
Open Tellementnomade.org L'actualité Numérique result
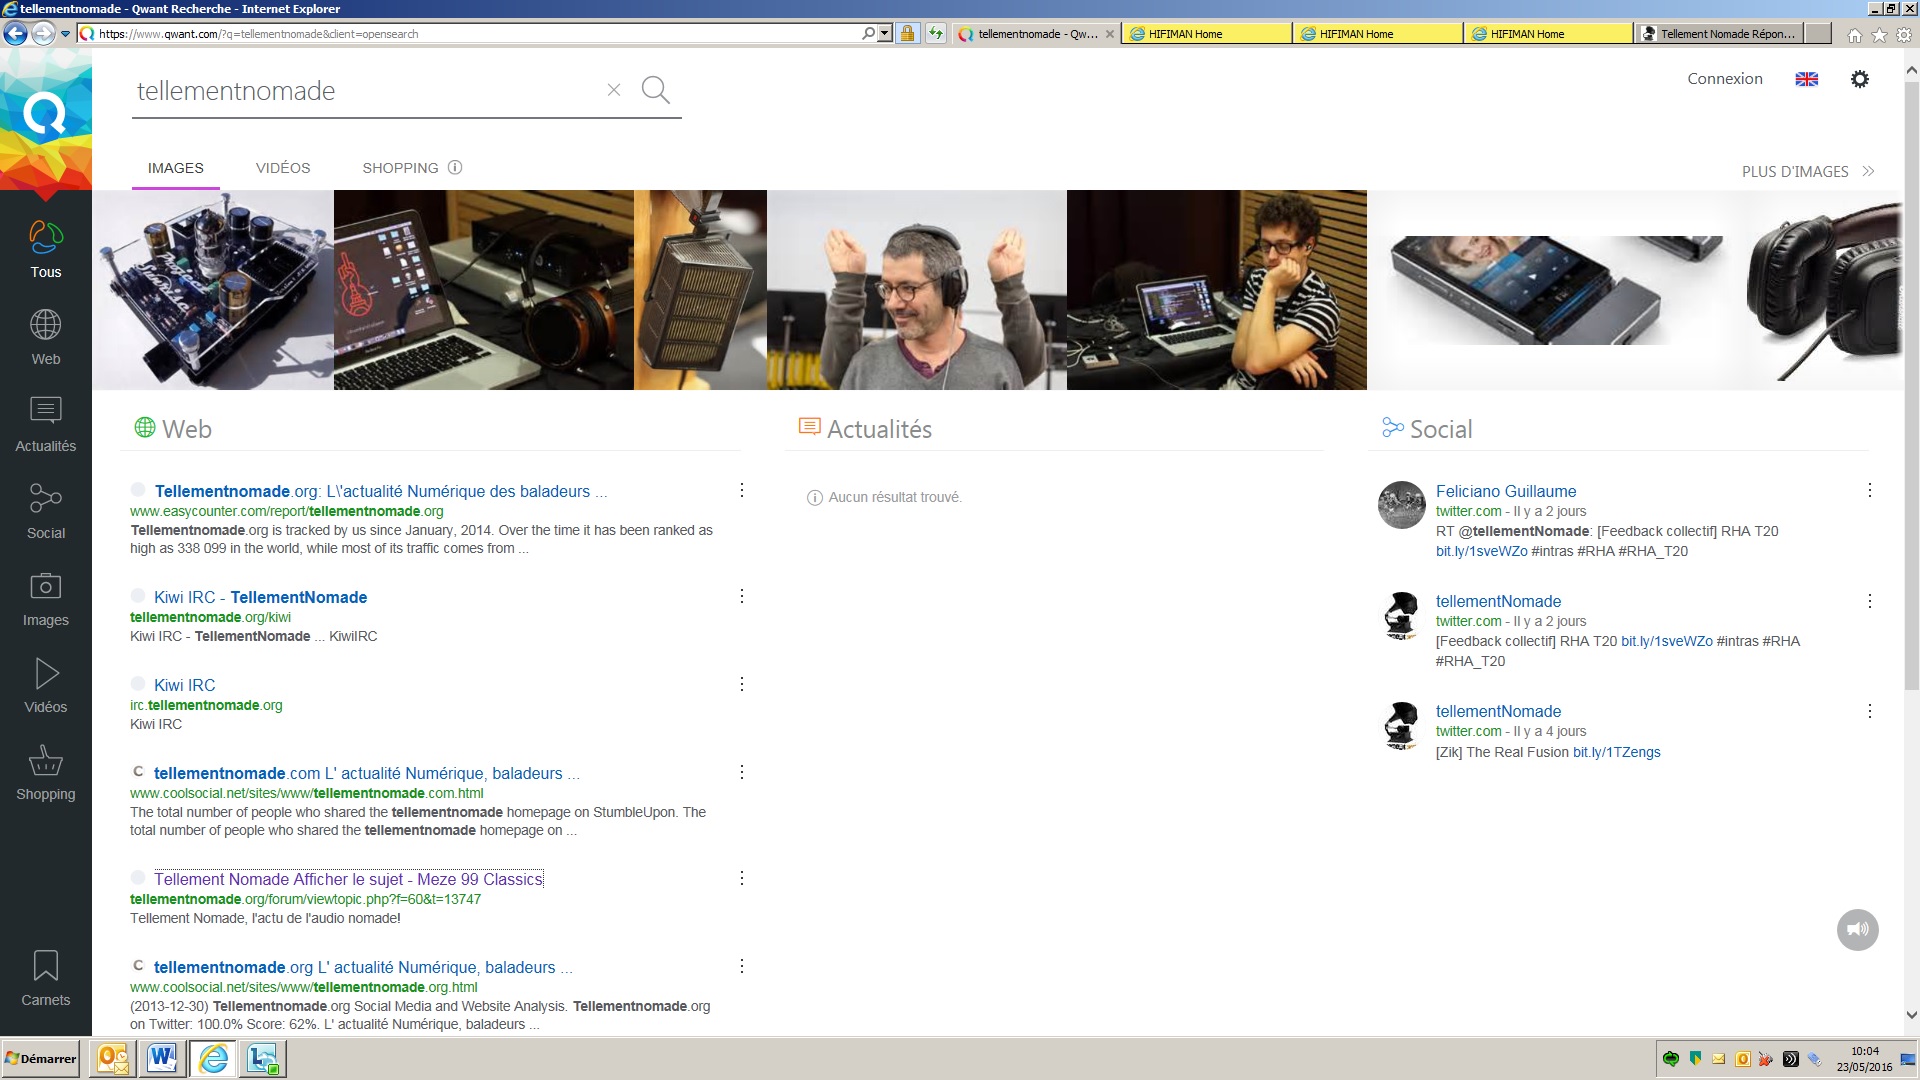pos(380,491)
